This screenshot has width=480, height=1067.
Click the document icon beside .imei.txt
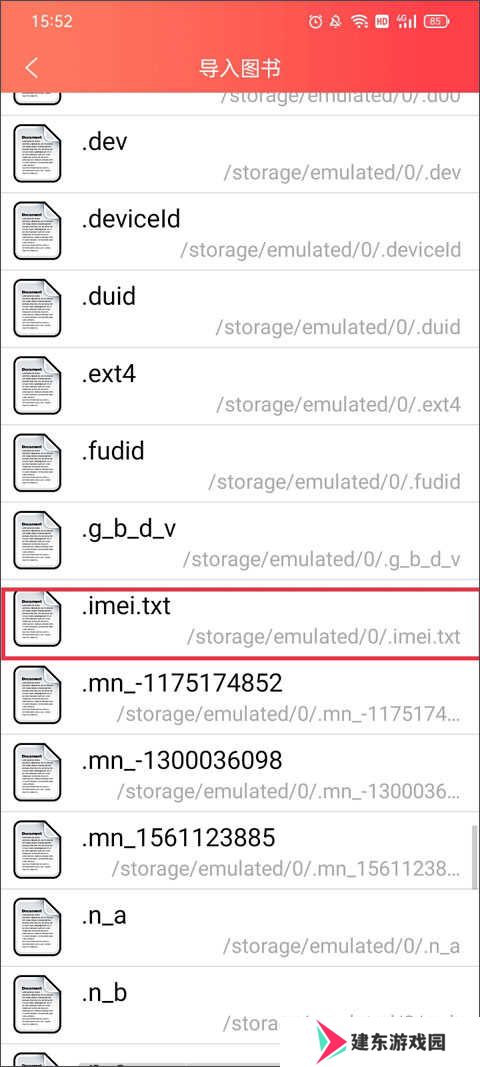(37, 619)
